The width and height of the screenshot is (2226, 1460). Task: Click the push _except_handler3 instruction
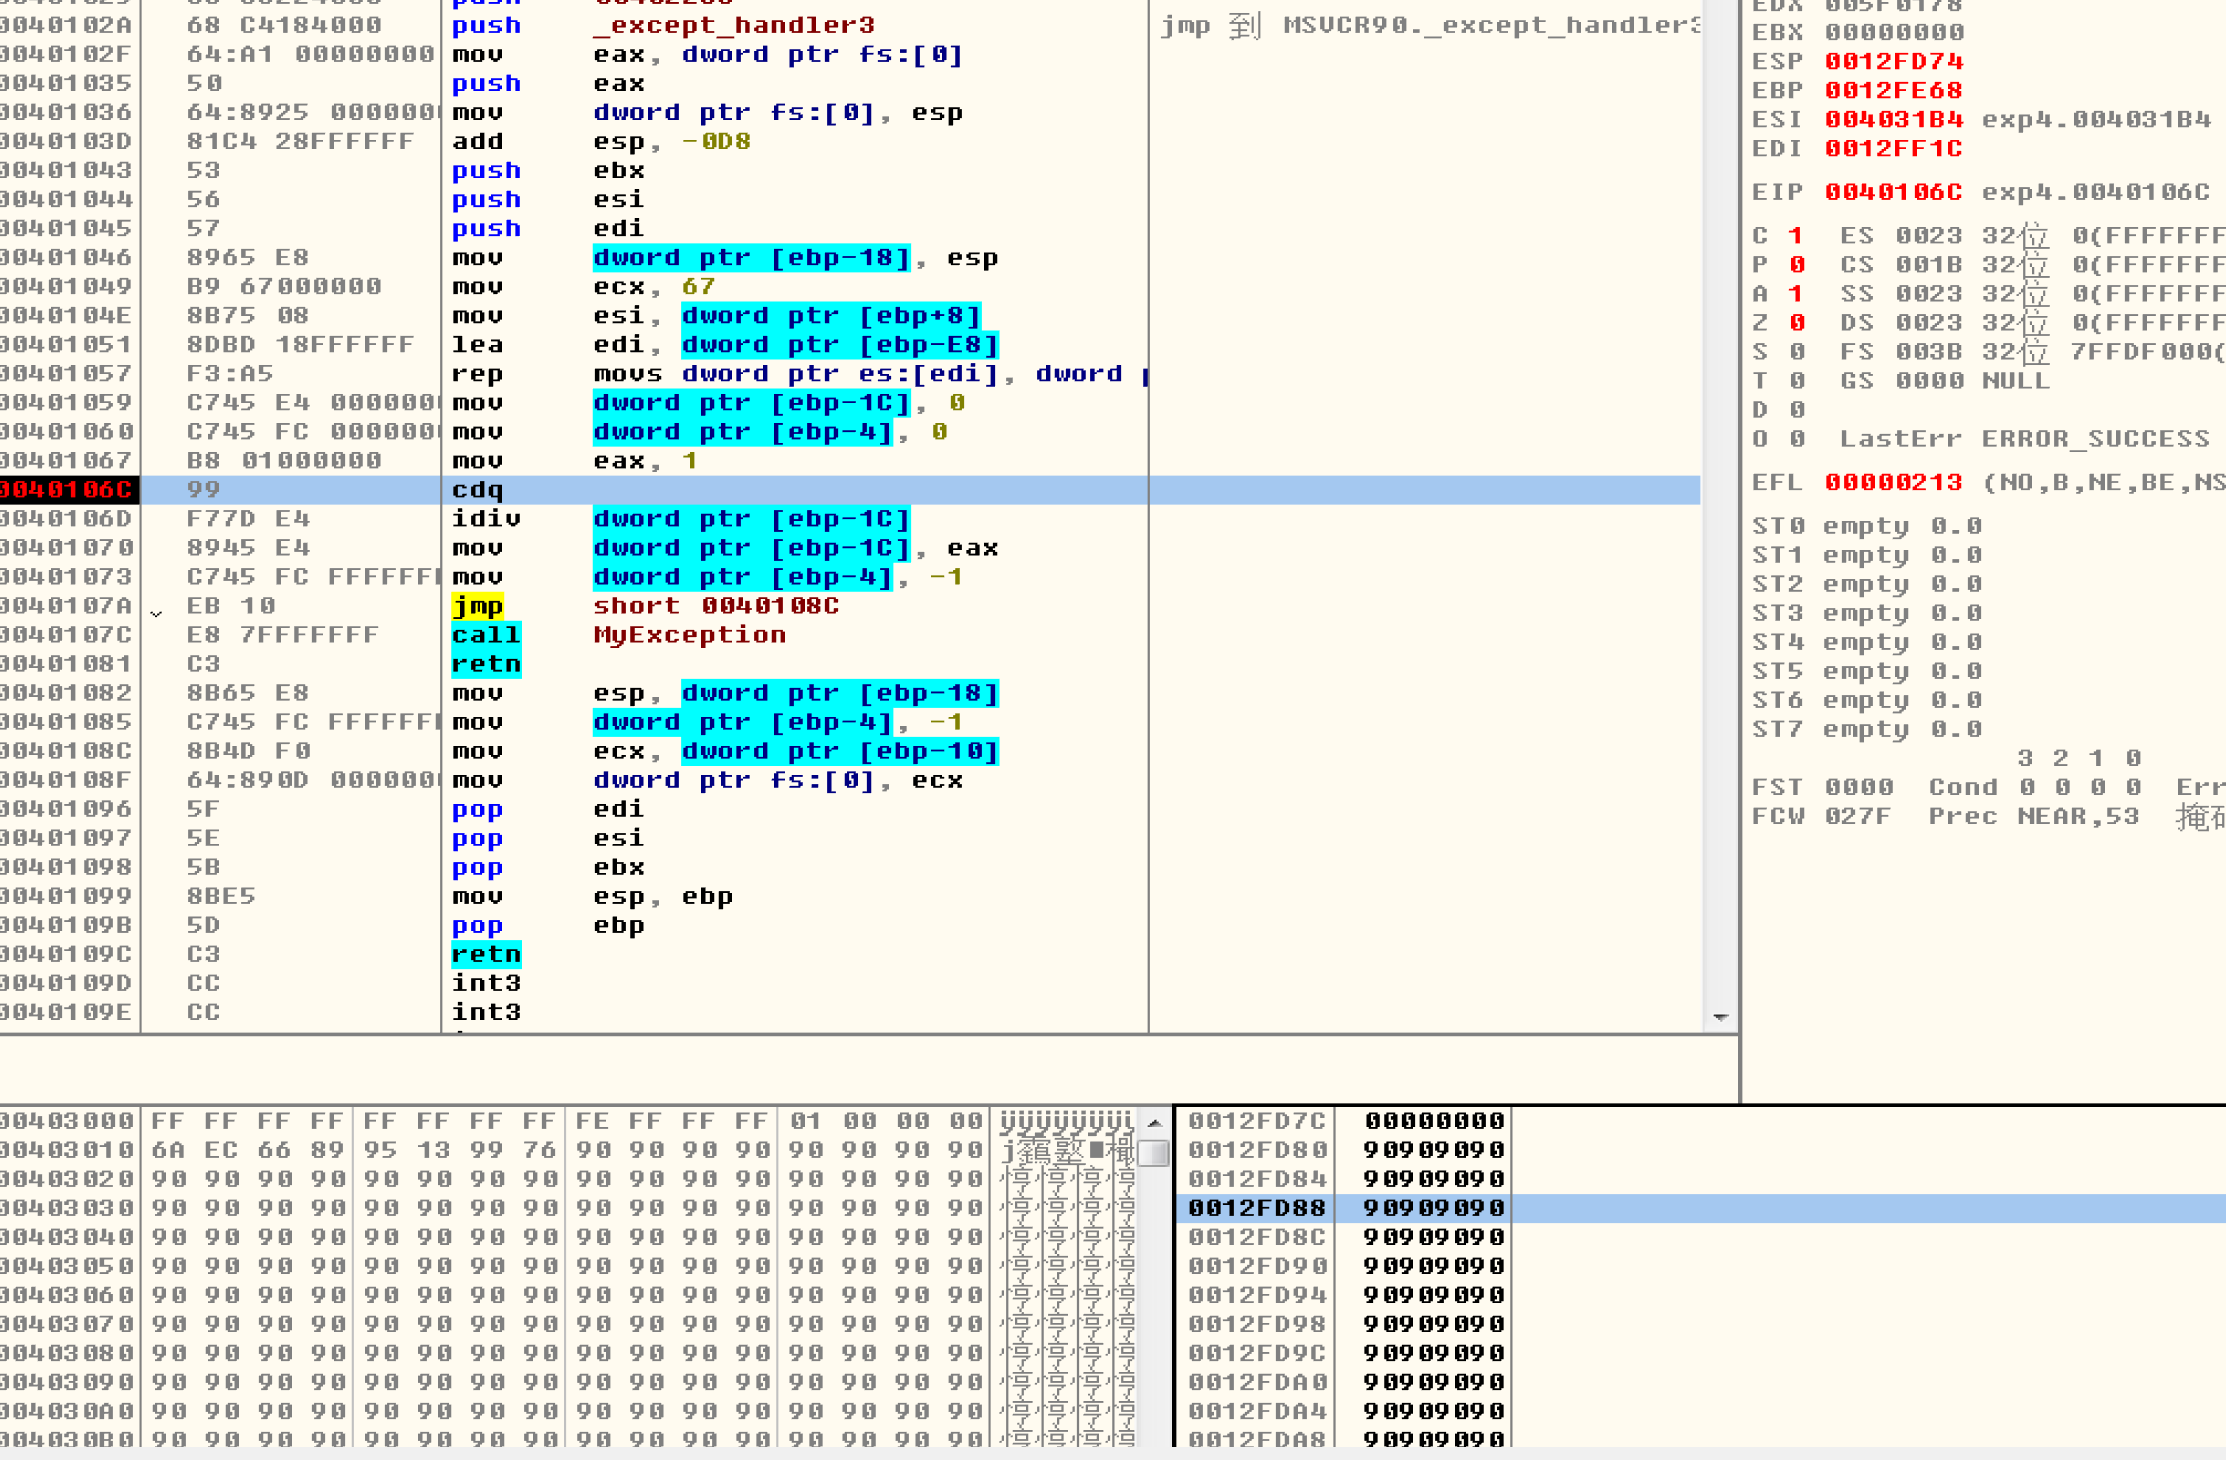(663, 24)
